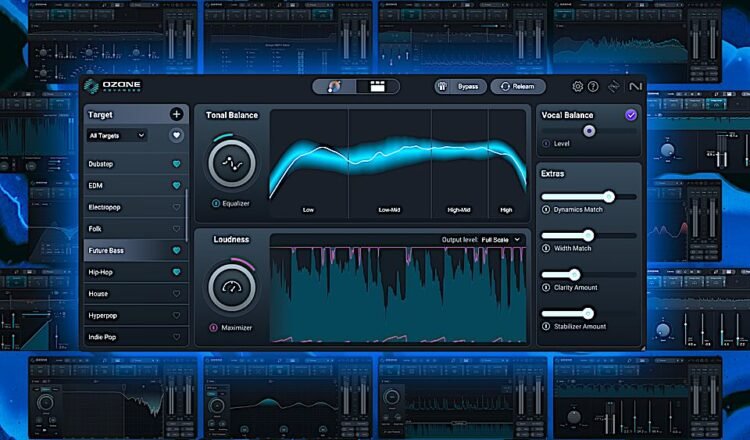Select the Electropop target
The image size is (750, 440).
134,207
